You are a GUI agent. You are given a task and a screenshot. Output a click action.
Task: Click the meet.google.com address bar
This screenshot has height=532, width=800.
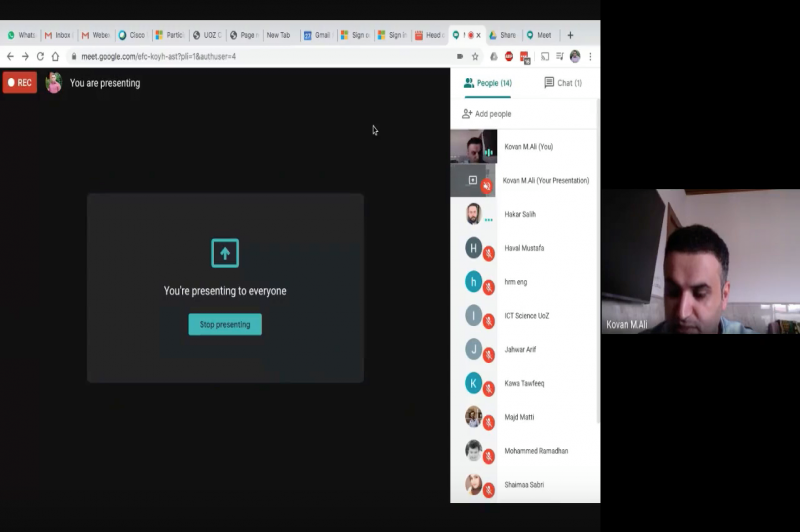[250, 57]
